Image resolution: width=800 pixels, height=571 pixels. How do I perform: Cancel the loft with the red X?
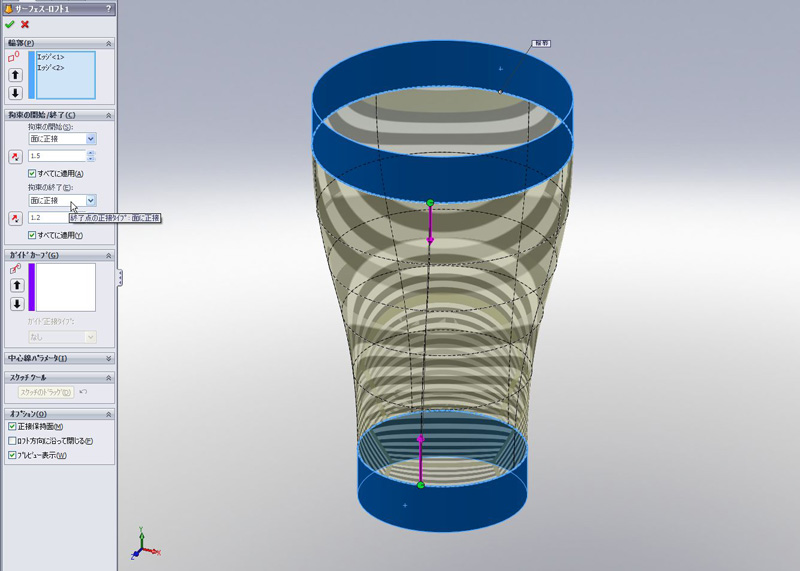click(25, 24)
